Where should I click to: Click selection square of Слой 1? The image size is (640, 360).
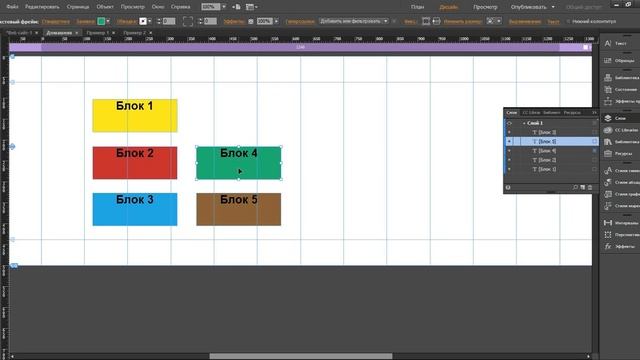click(594, 123)
